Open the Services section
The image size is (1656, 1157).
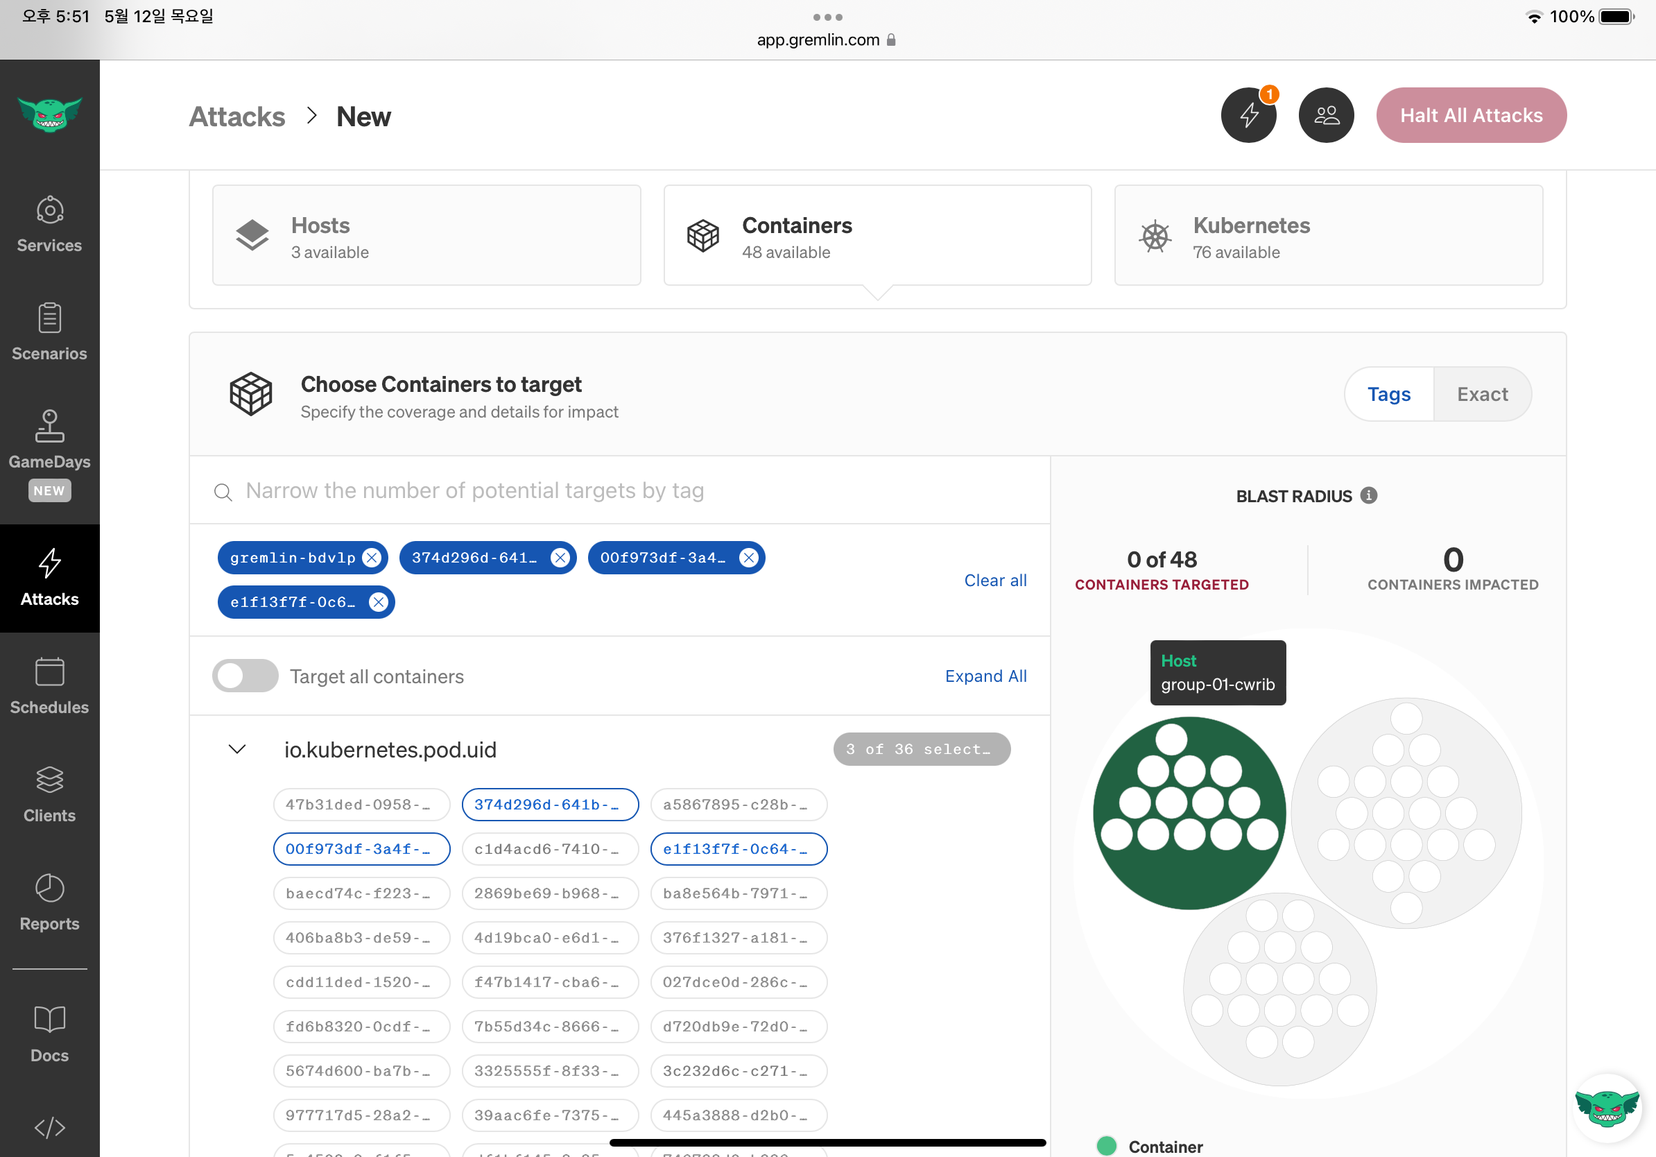(49, 225)
